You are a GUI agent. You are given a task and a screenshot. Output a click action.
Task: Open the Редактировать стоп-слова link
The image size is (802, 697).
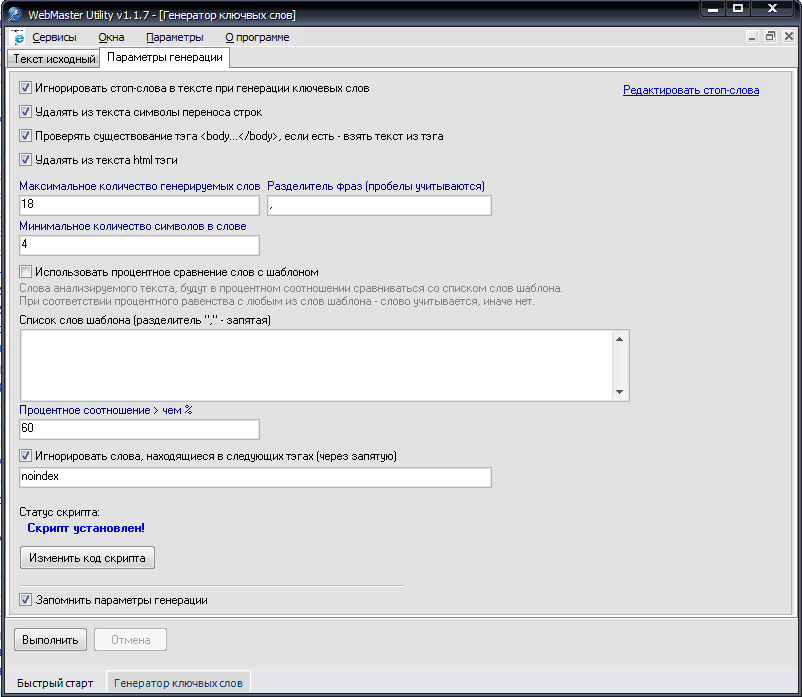690,90
